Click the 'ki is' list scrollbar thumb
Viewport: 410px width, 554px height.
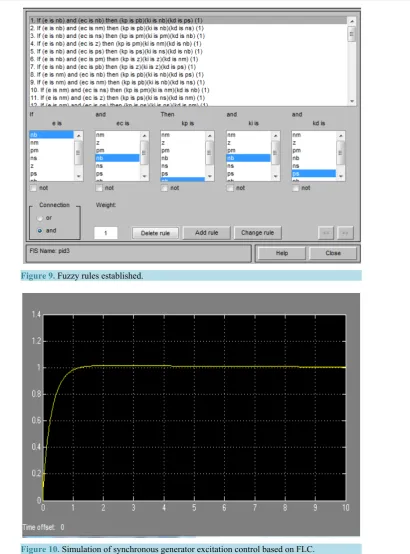(275, 153)
